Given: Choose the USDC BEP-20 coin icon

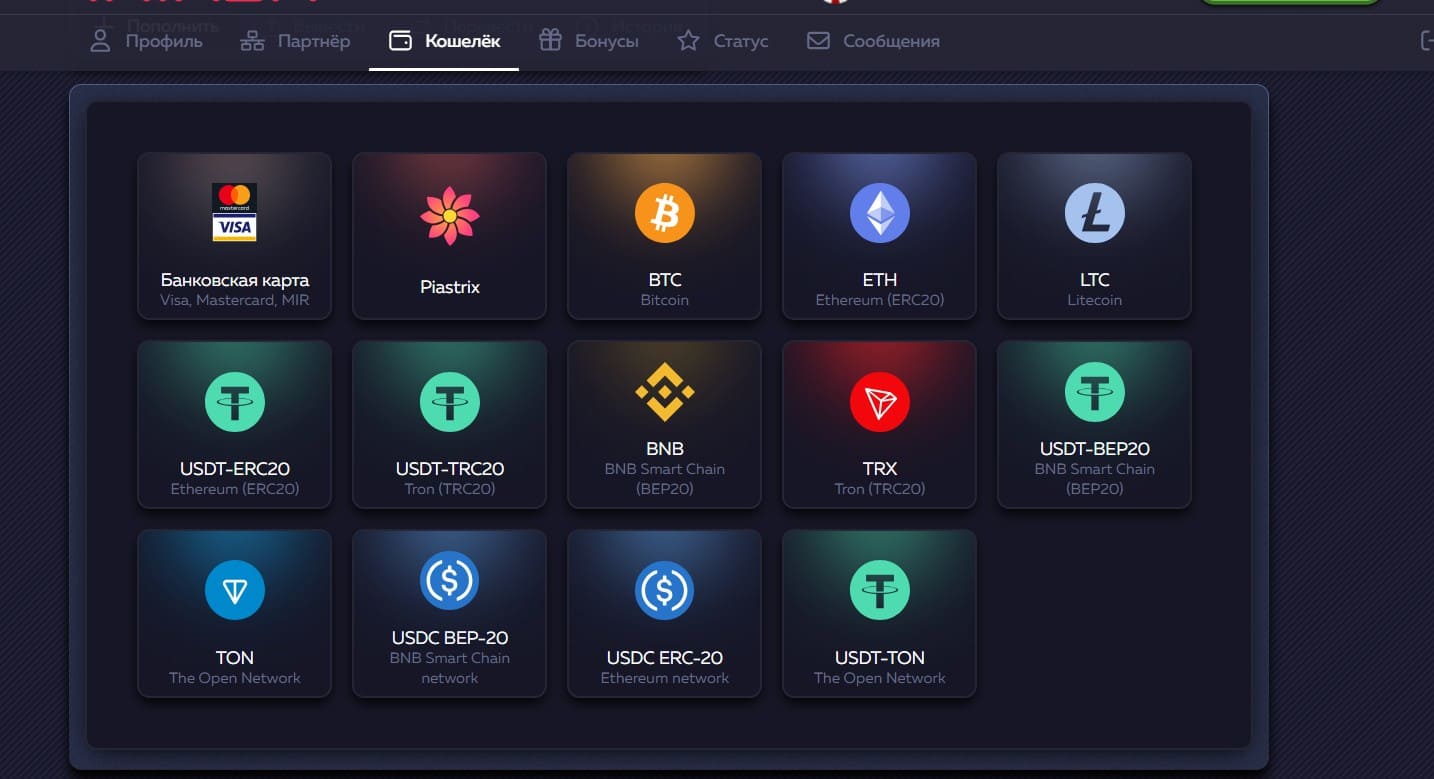Looking at the screenshot, I should pos(449,580).
